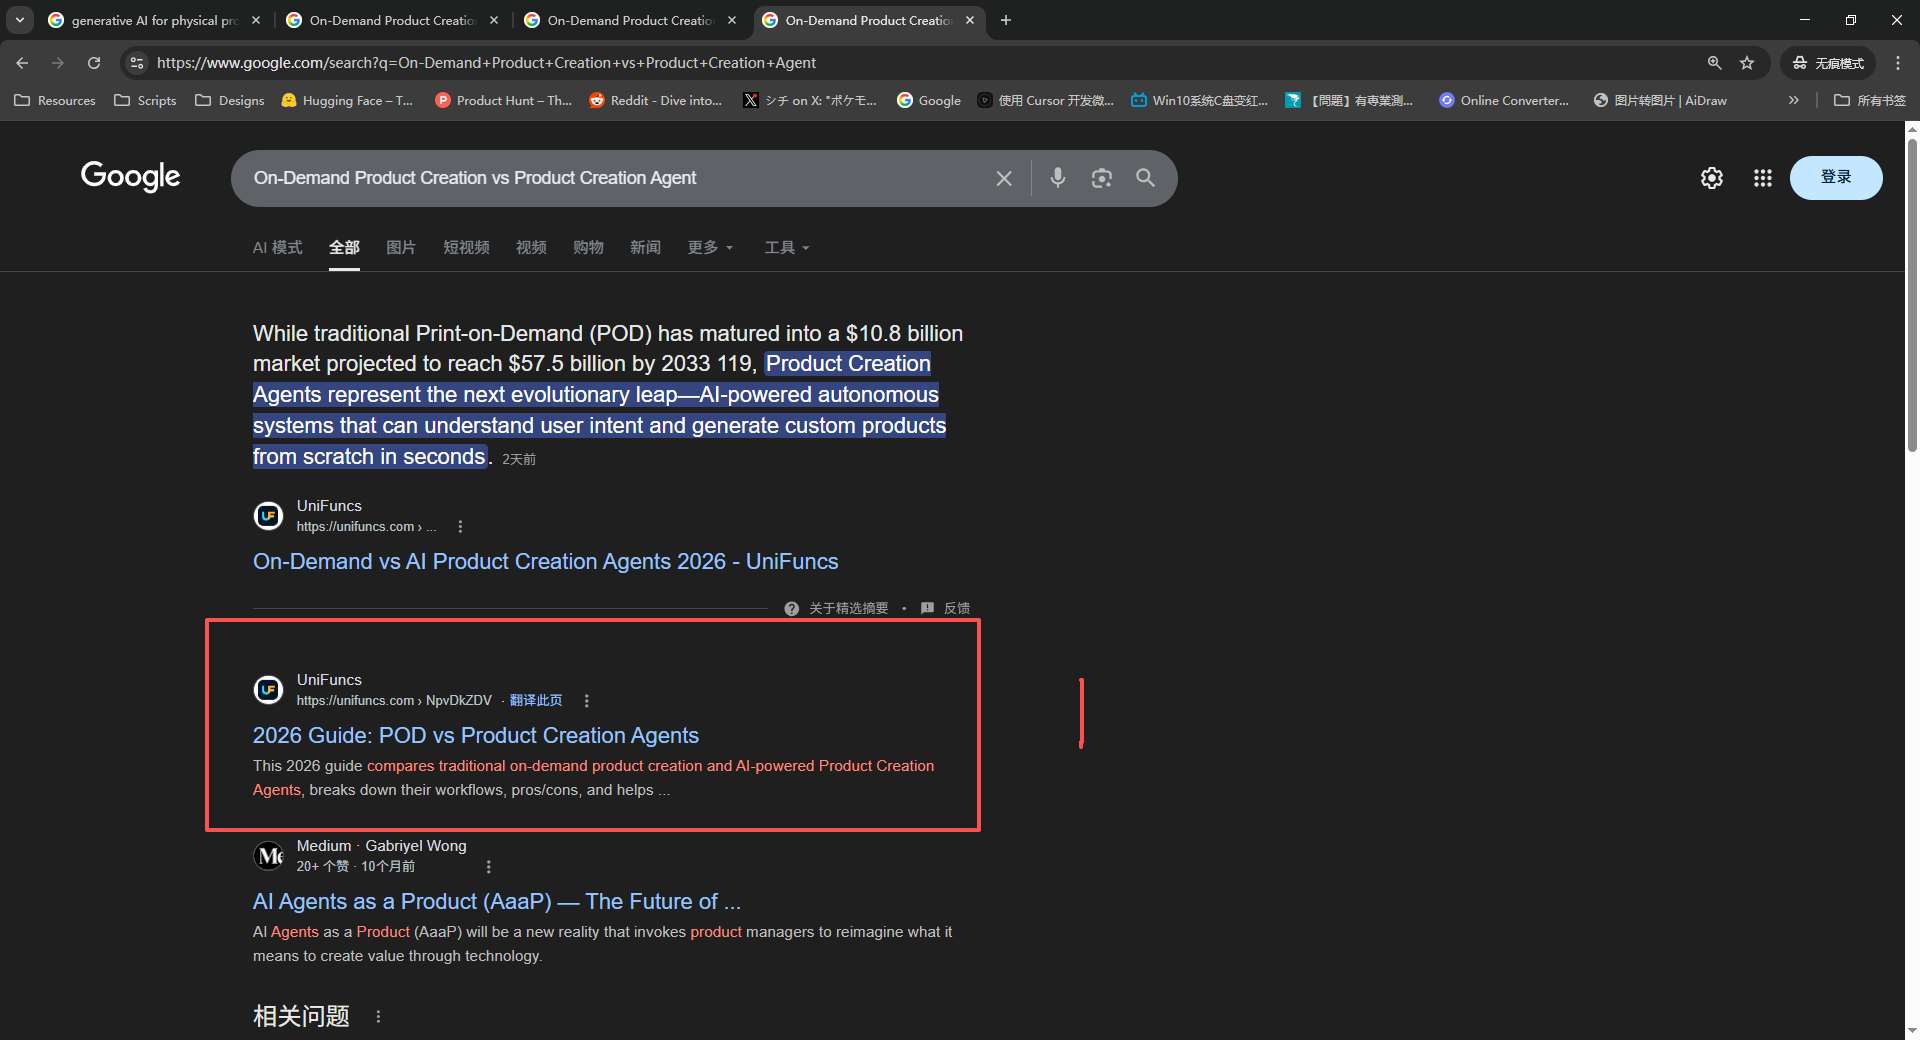The height and width of the screenshot is (1040, 1920).
Task: Start a voice search with the microphone icon
Action: tap(1057, 178)
